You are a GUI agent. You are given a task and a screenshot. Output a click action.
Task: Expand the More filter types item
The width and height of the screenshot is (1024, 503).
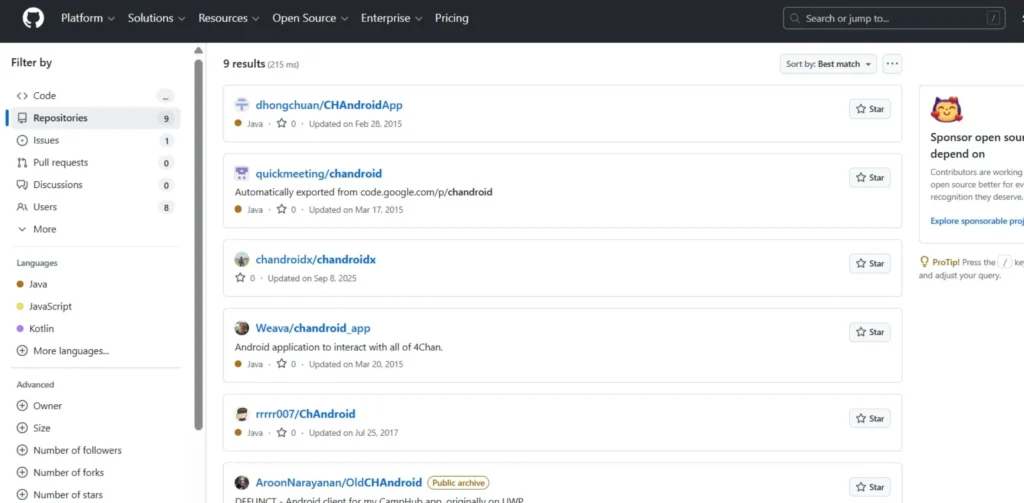(95, 229)
